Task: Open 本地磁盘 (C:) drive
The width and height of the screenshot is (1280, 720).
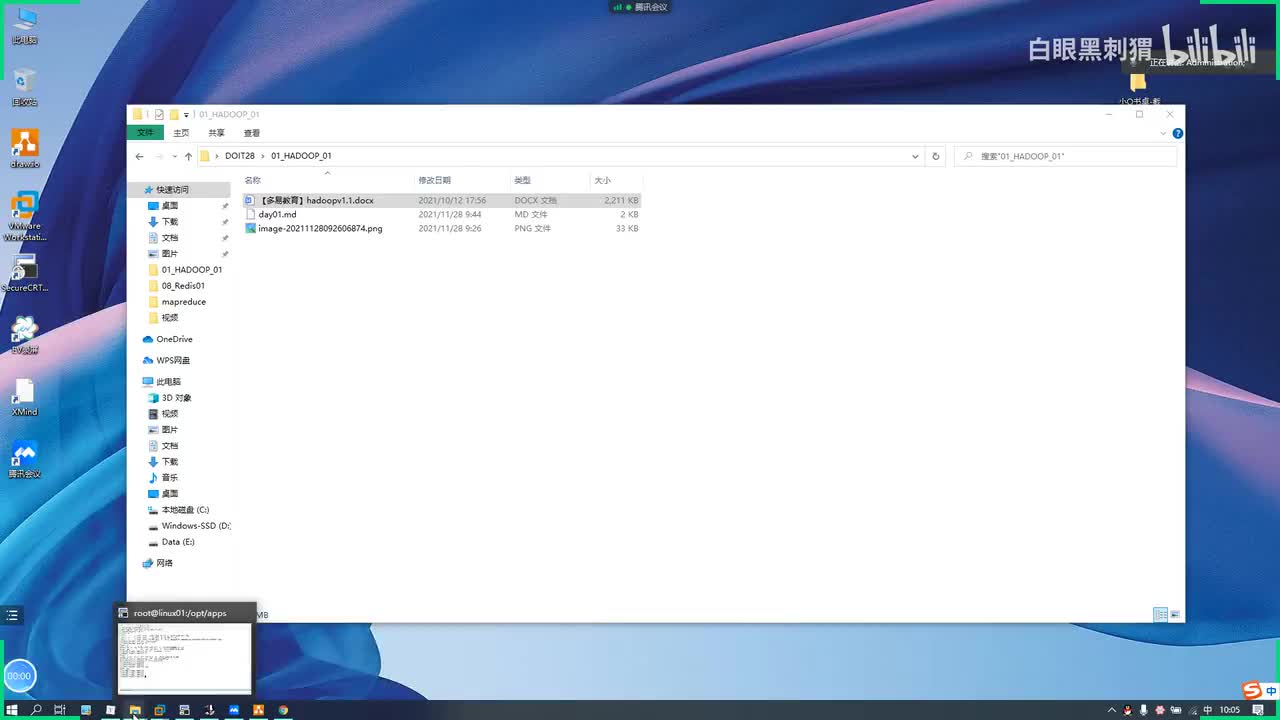Action: point(185,509)
